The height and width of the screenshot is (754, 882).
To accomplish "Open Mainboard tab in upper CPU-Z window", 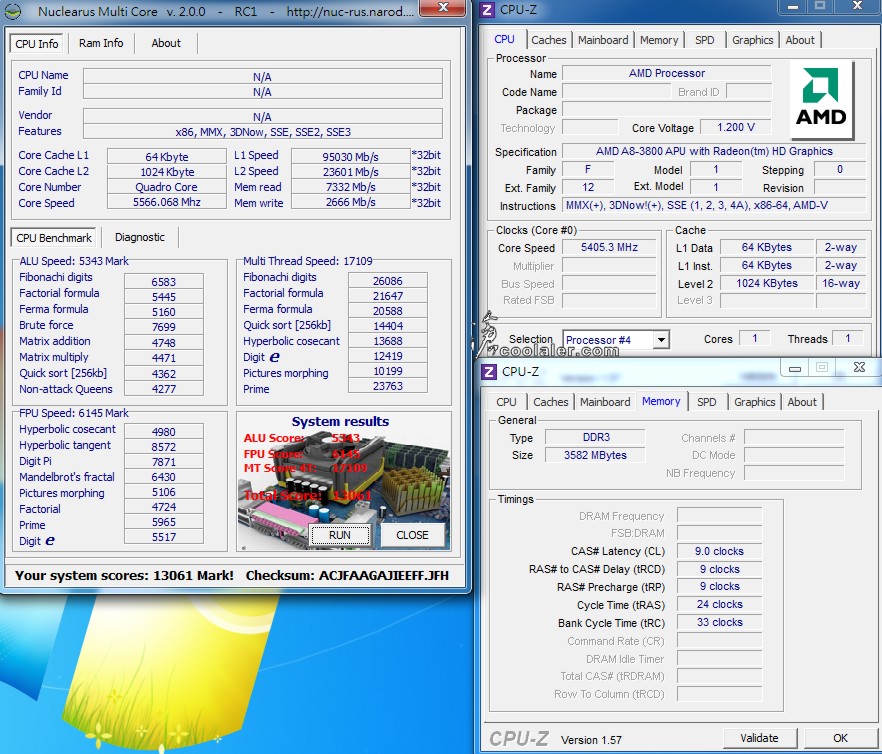I will tap(603, 40).
